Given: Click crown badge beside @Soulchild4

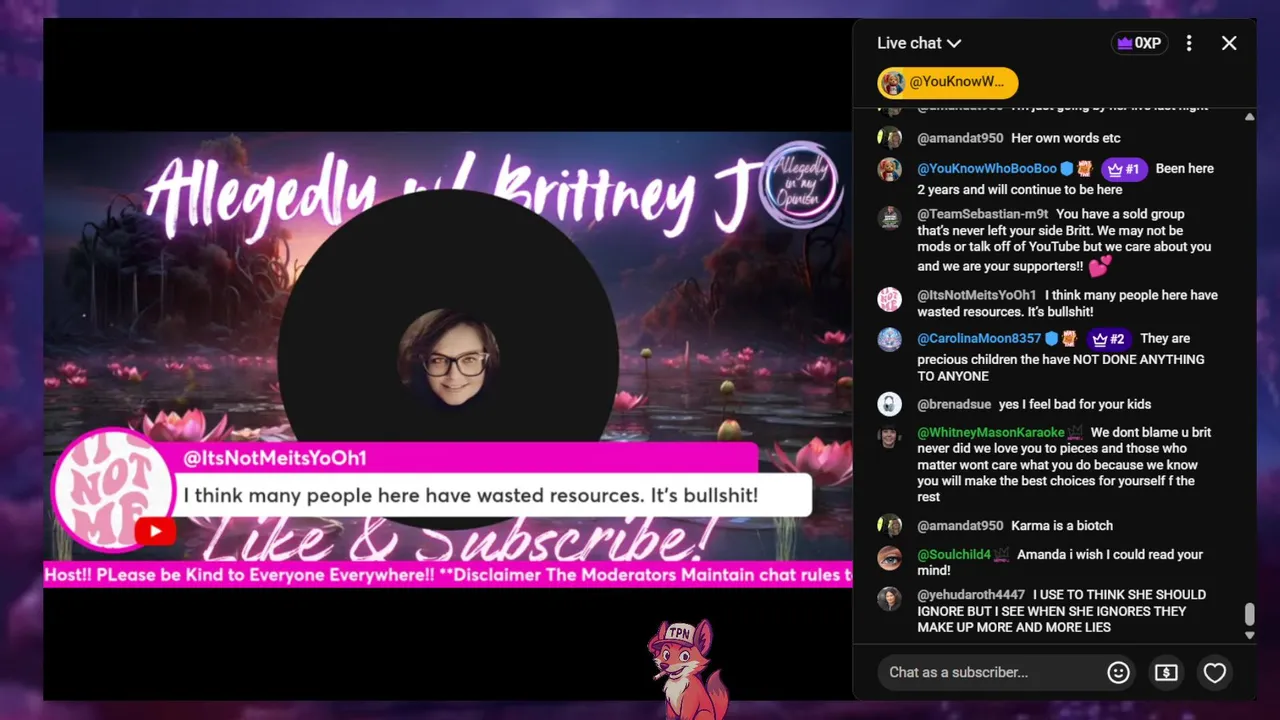Looking at the screenshot, I should tap(1001, 555).
